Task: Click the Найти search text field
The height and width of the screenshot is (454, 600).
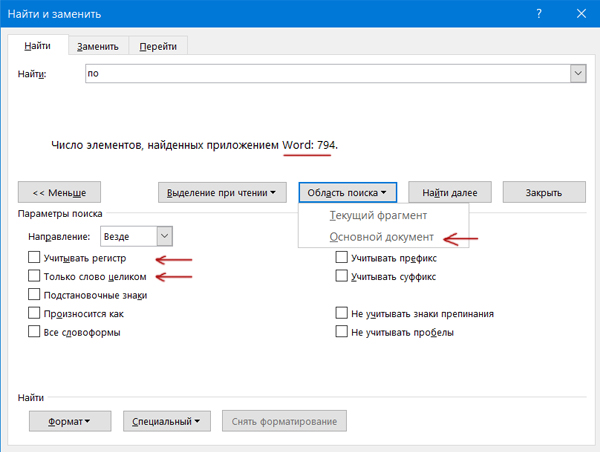Action: 326,74
